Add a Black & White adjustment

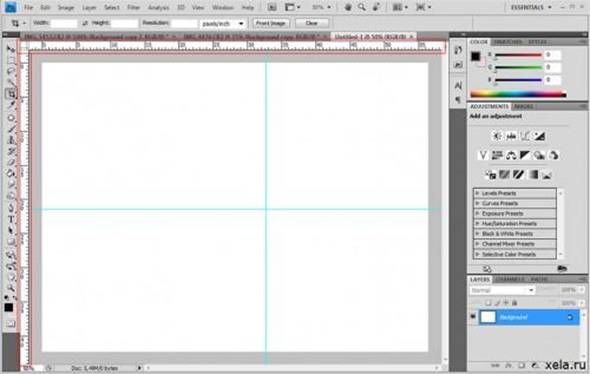click(x=525, y=155)
